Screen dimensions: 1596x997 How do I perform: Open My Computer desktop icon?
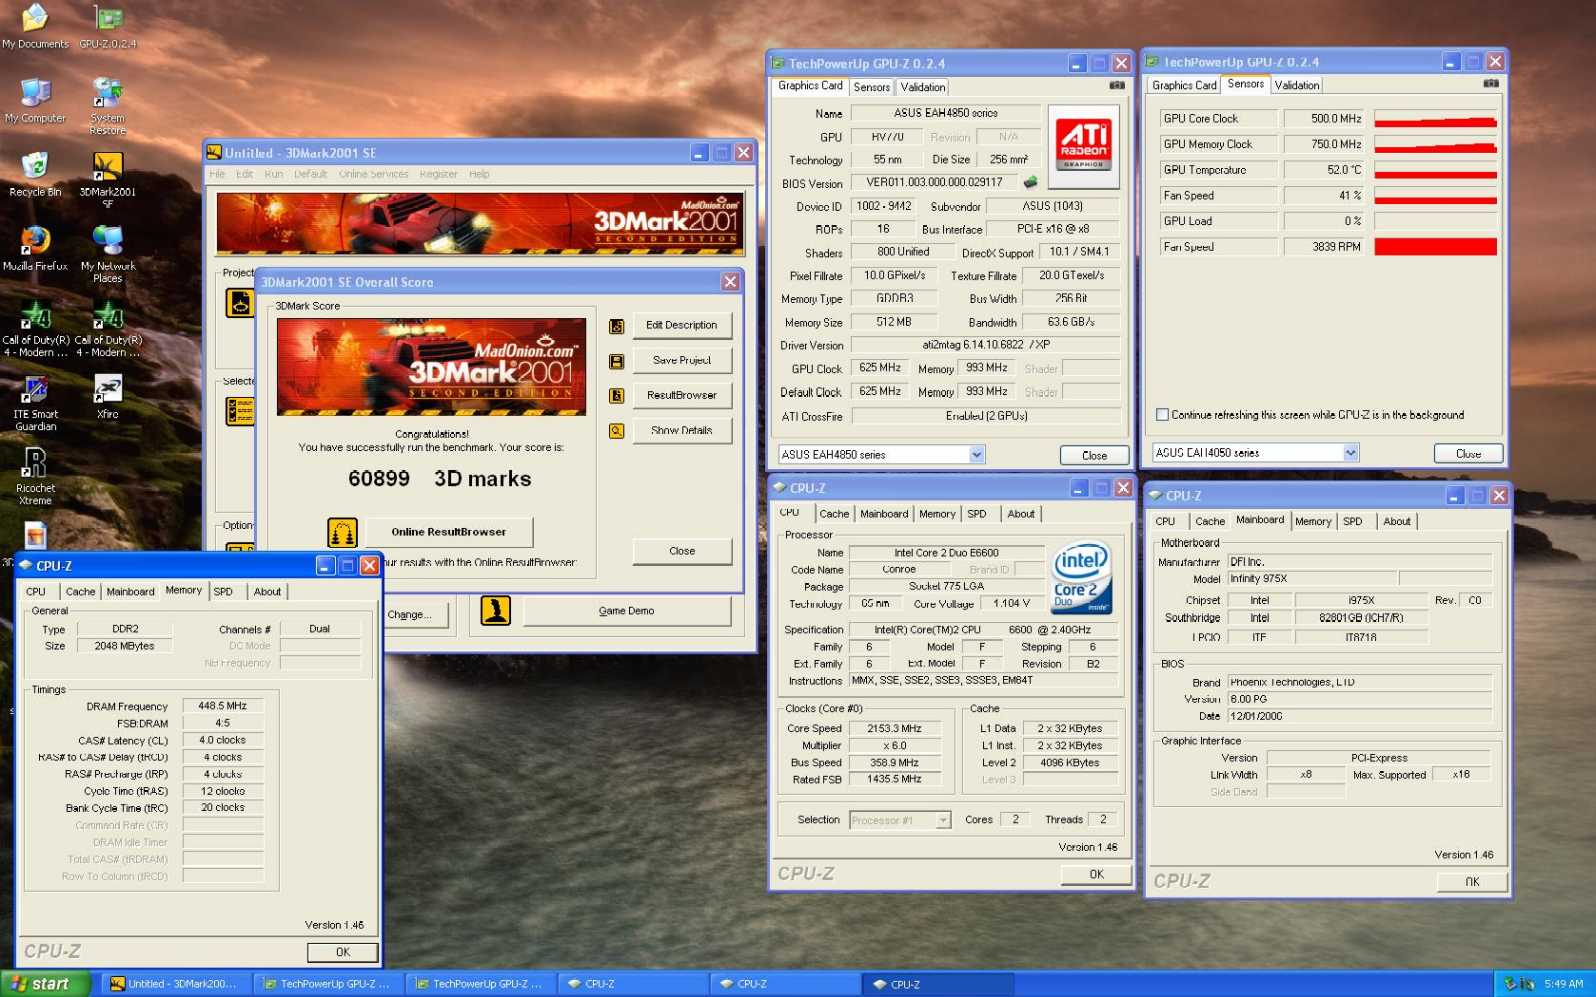[35, 100]
